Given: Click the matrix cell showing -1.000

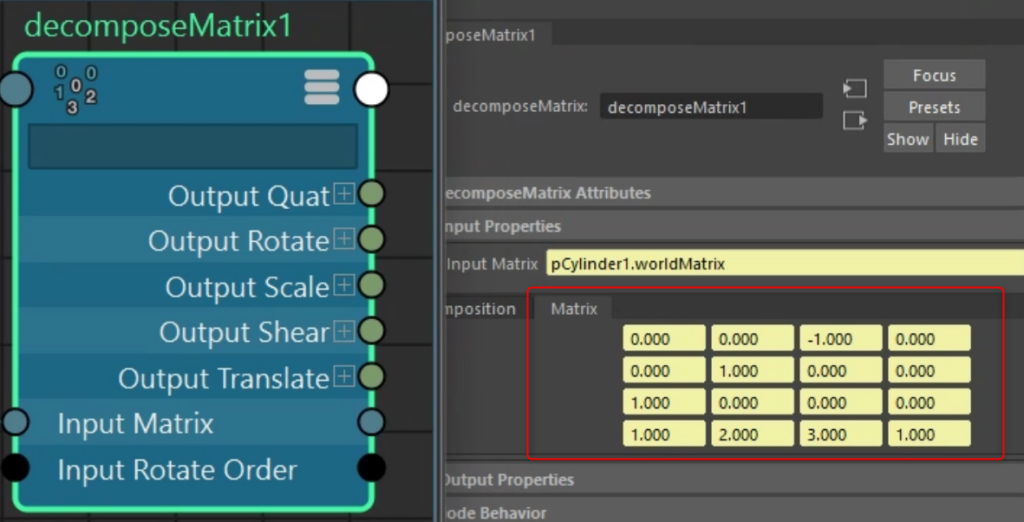Looking at the screenshot, I should click(841, 339).
